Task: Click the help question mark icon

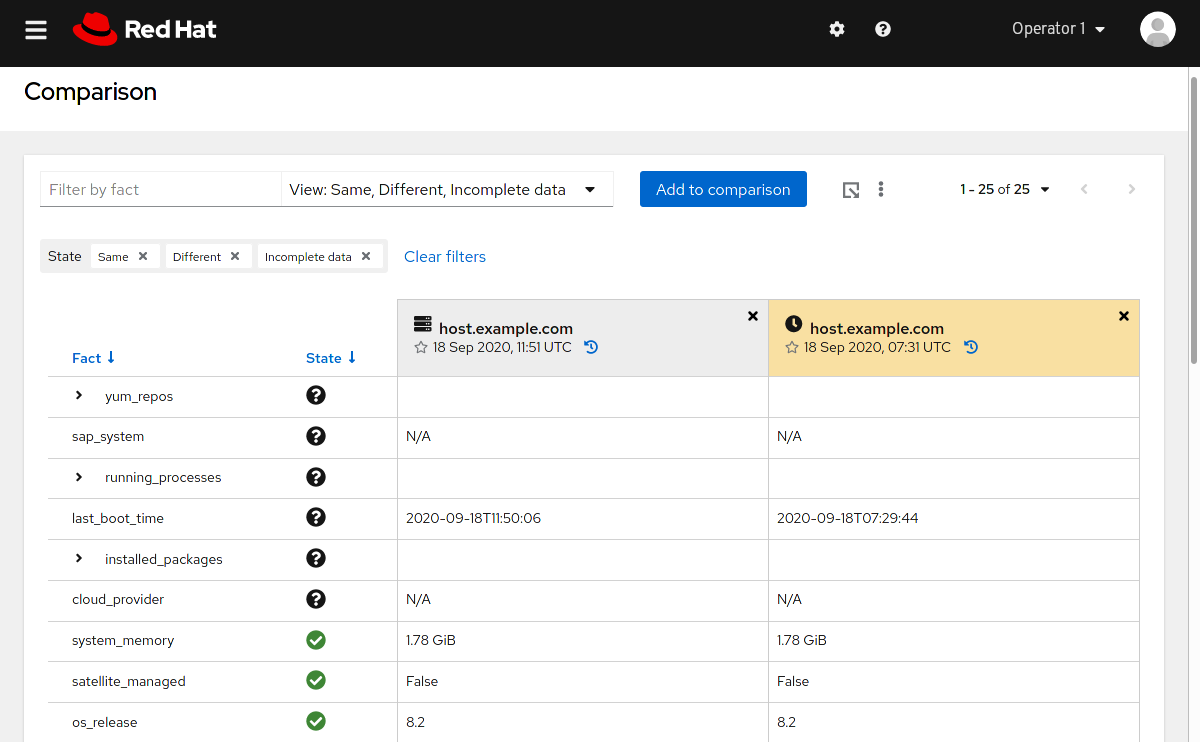Action: (883, 29)
